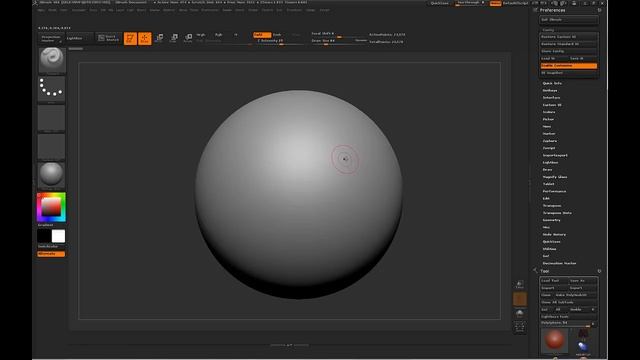
Task: Toggle the Menus button in title bar
Action: 496,3
